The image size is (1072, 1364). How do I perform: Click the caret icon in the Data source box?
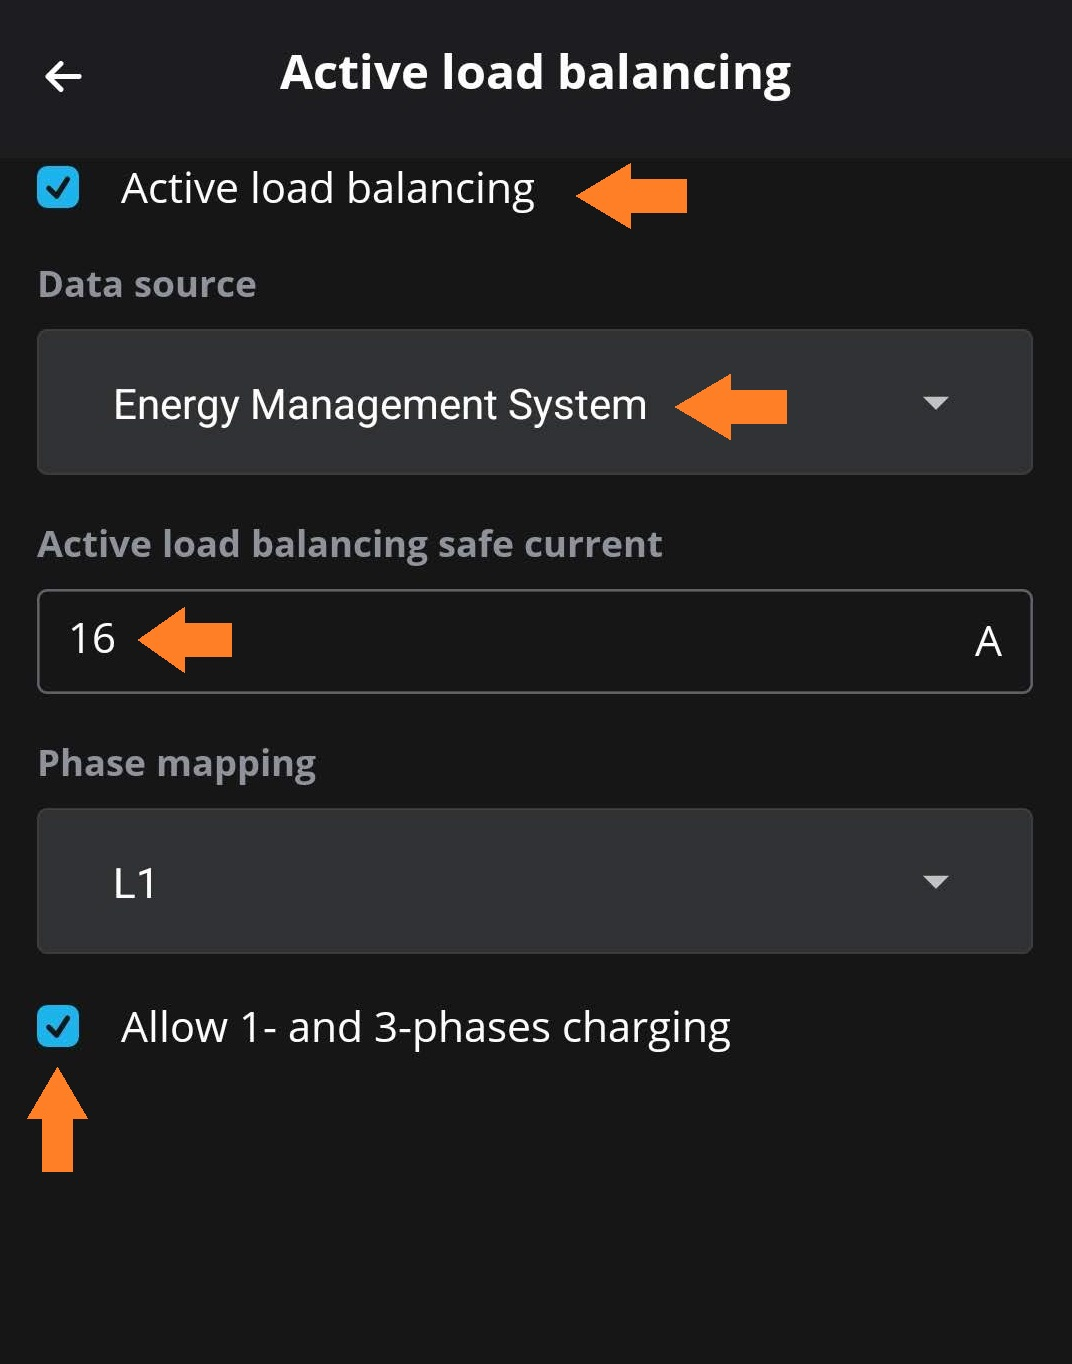click(x=935, y=403)
